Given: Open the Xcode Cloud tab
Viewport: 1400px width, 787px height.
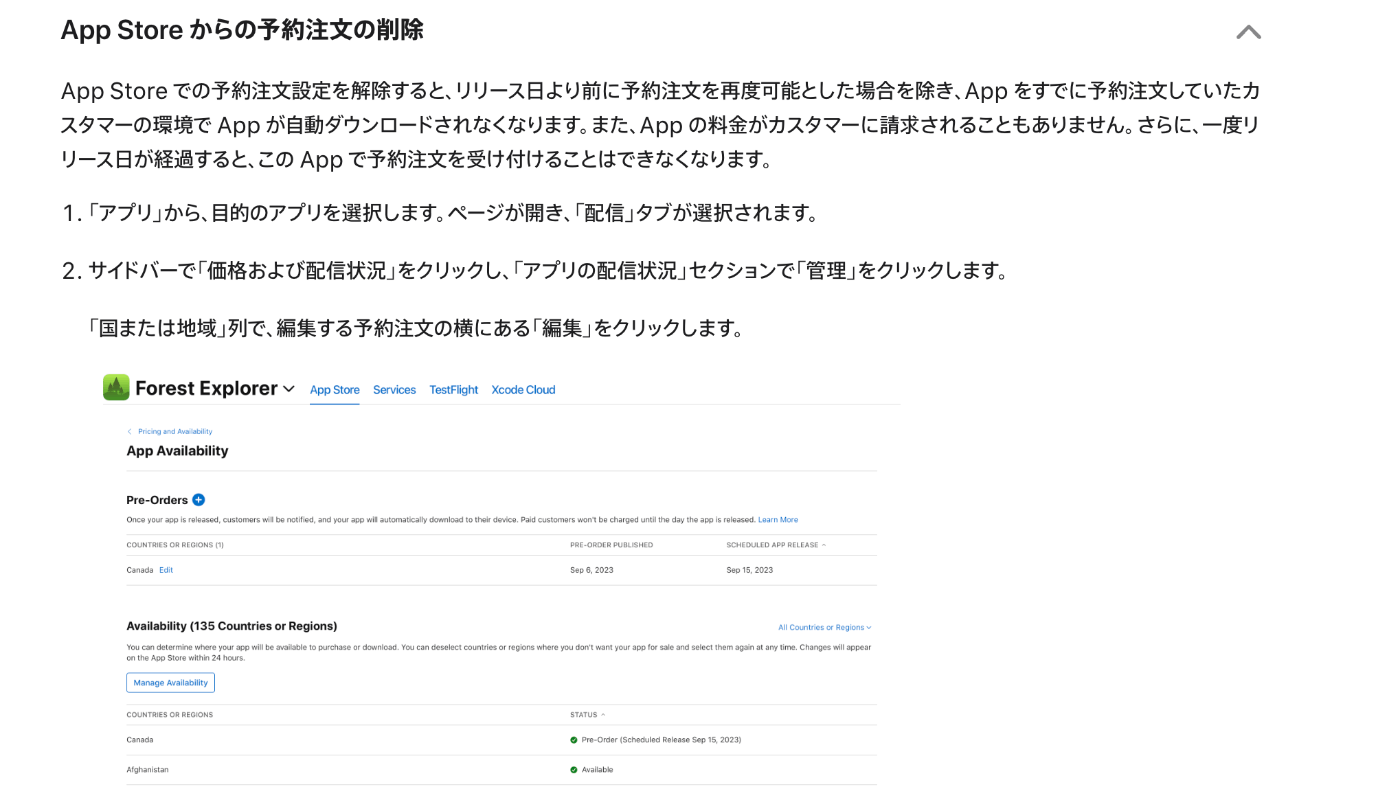Looking at the screenshot, I should pyautogui.click(x=523, y=390).
